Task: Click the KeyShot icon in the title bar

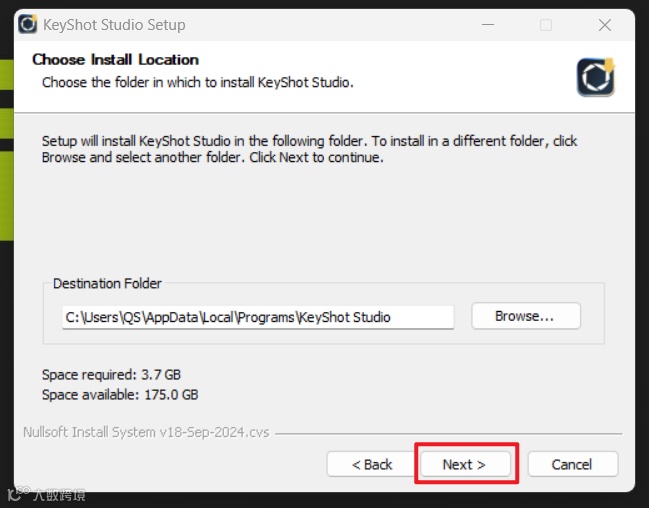Action: [x=27, y=24]
